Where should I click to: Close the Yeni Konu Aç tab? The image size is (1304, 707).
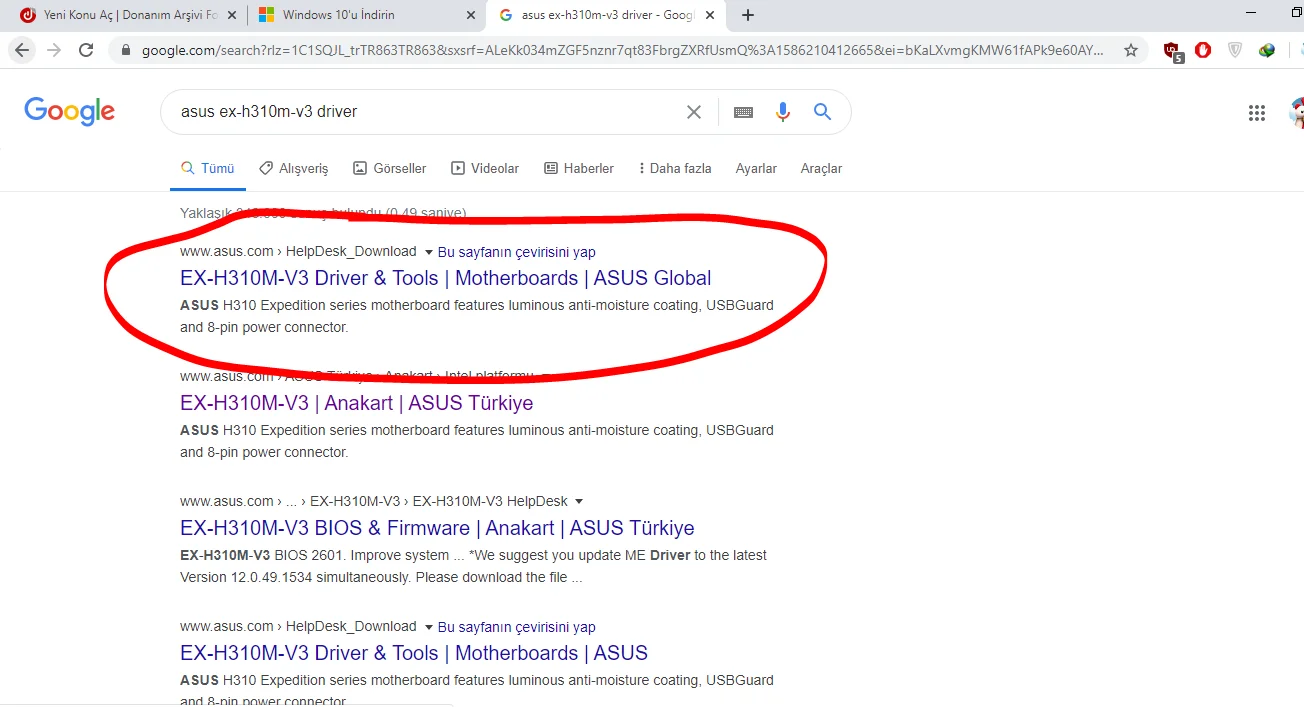232,15
